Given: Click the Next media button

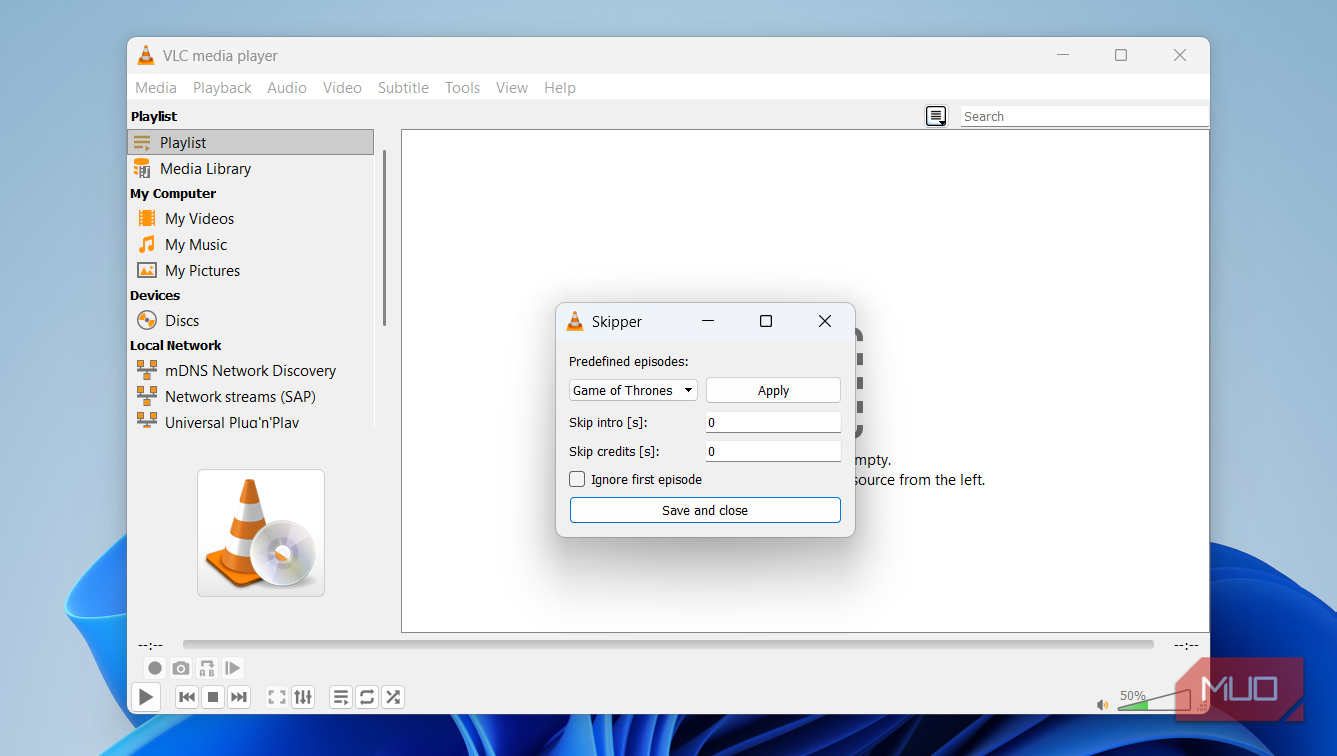Looking at the screenshot, I should click(238, 697).
